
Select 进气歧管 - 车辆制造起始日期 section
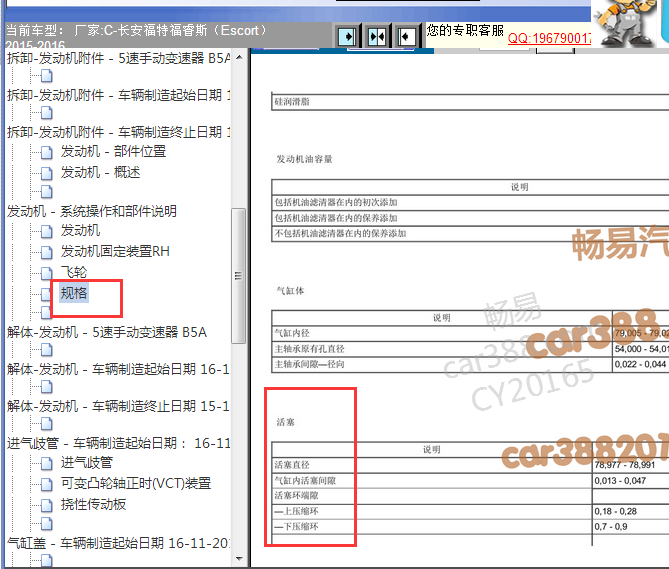119,443
